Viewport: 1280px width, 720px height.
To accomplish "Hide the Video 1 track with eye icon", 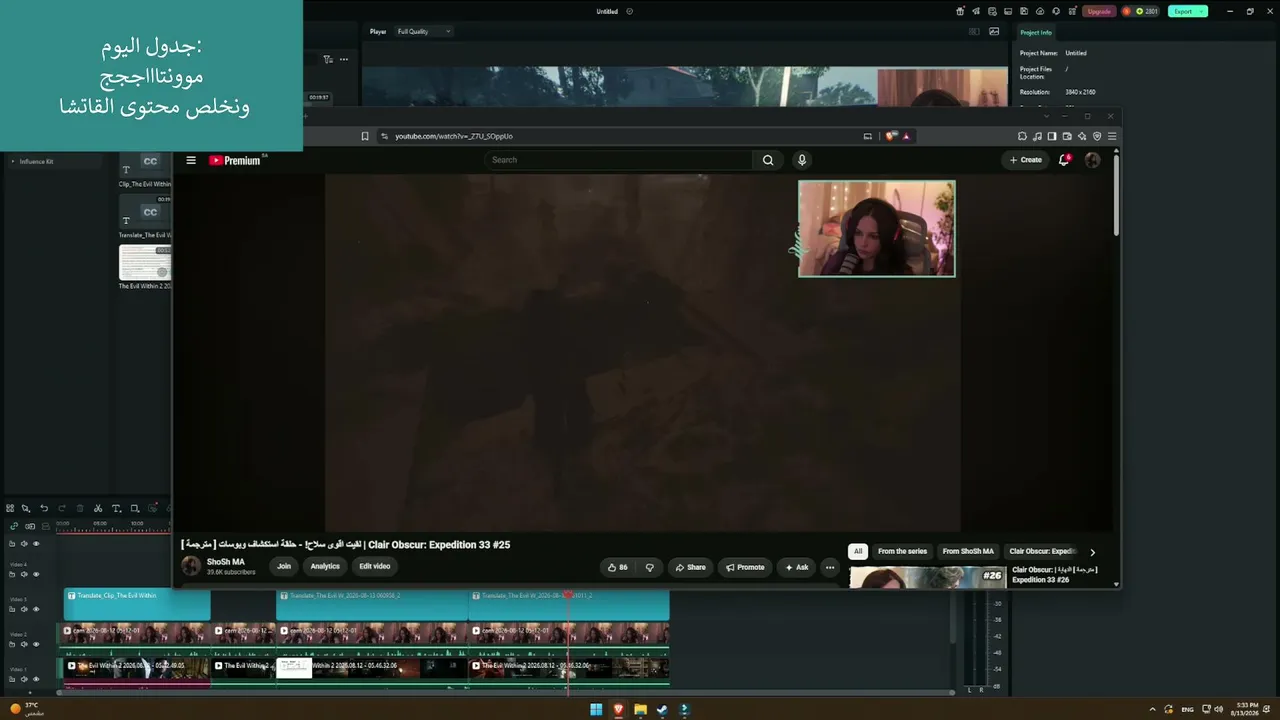I will pyautogui.click(x=36, y=679).
